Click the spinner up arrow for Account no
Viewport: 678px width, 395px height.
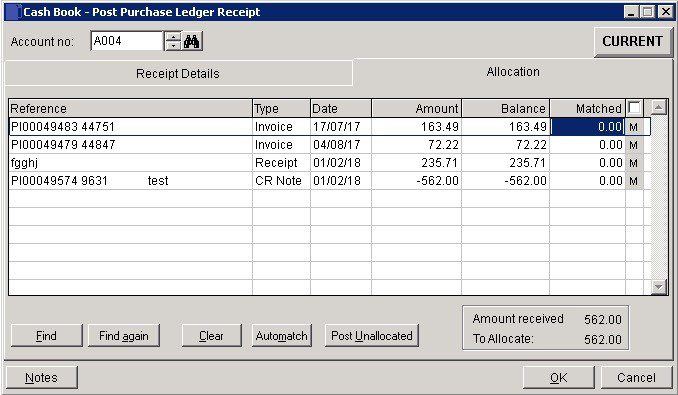coord(173,37)
